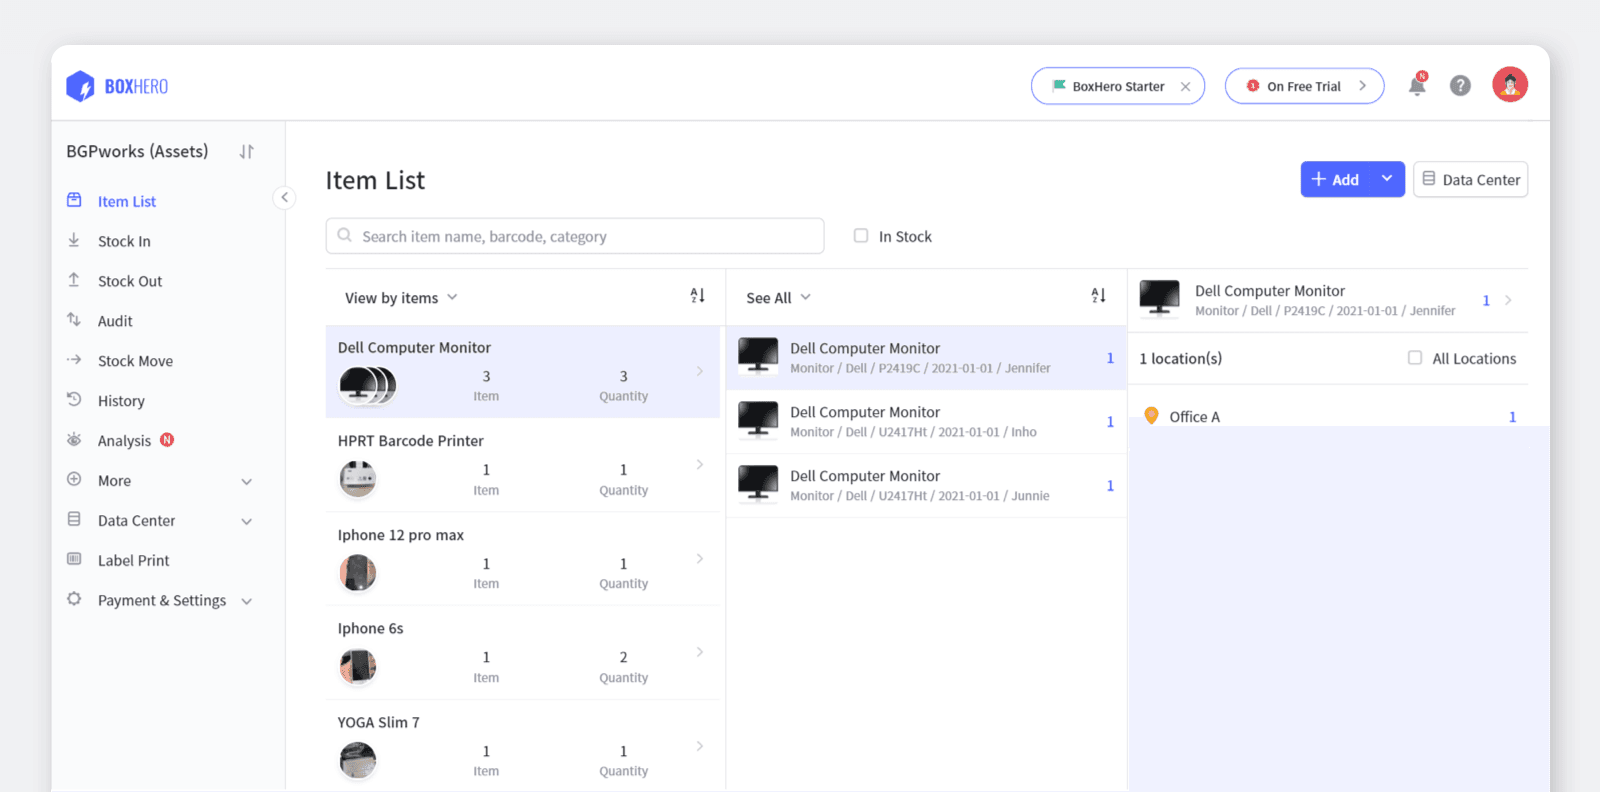Screen dimensions: 1600x792
Task: Click the Stock In arrow icon
Action: 74,240
